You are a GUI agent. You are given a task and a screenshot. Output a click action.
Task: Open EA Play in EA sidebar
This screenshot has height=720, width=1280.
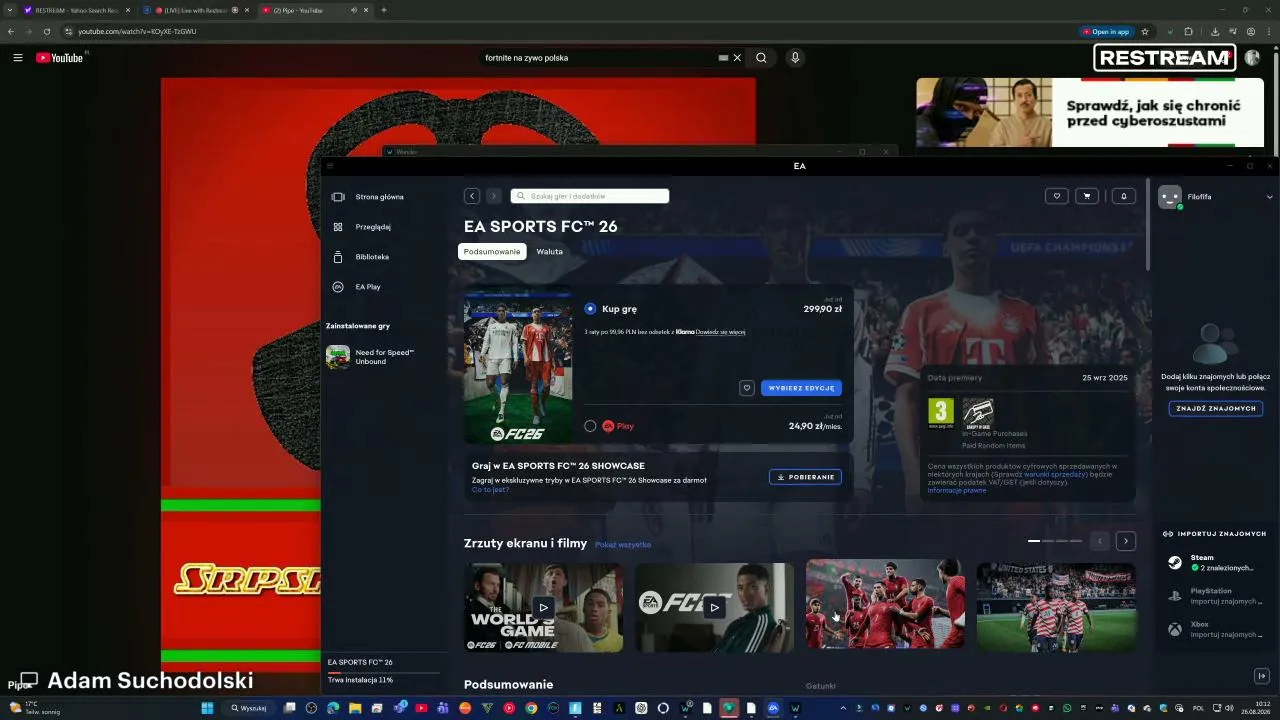[x=356, y=287]
